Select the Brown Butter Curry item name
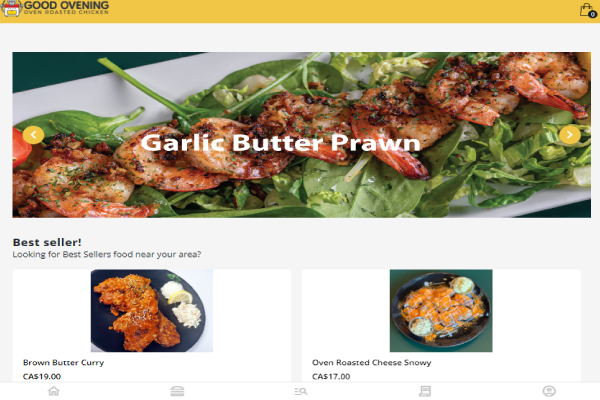600x400 pixels. [64, 362]
